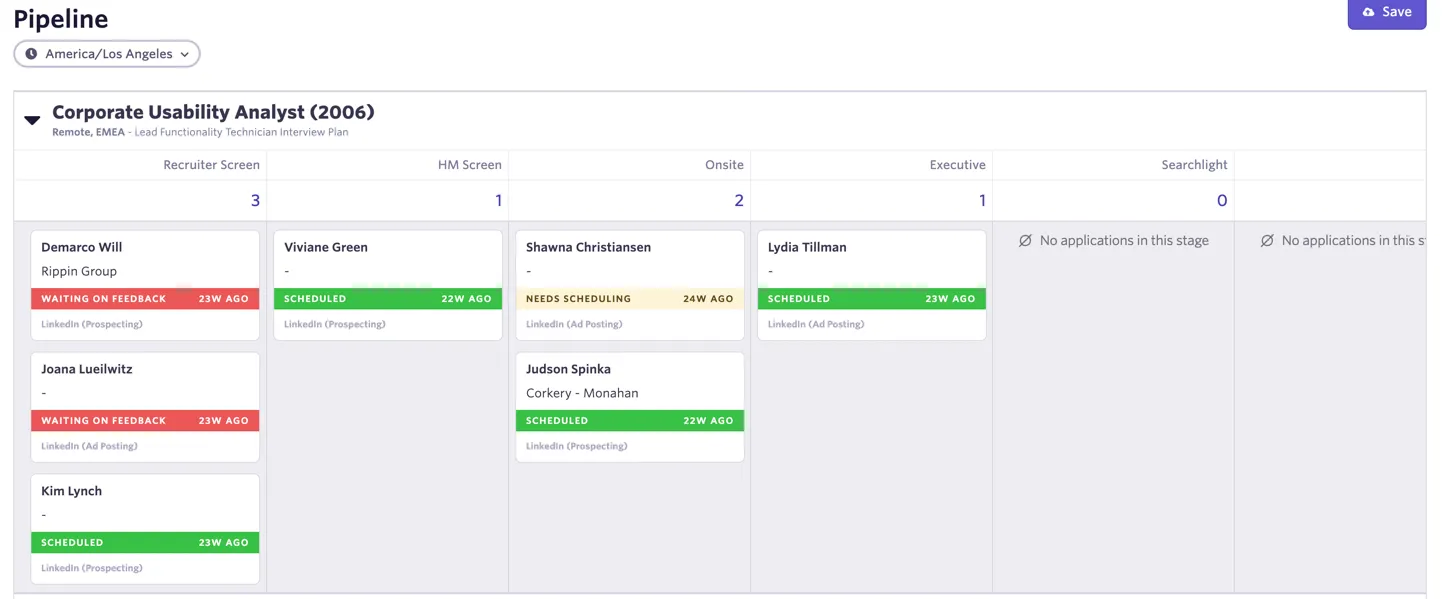Open the Lydia Tillman candidate card
Screen dimensions: 1442x599
872,285
